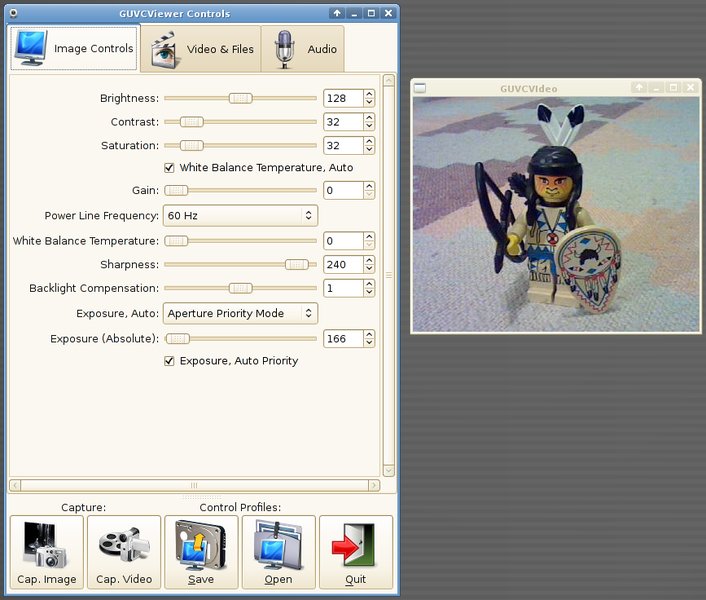This screenshot has height=600, width=706.
Task: Decrease Saturation with the spinner down arrow
Action: click(369, 149)
